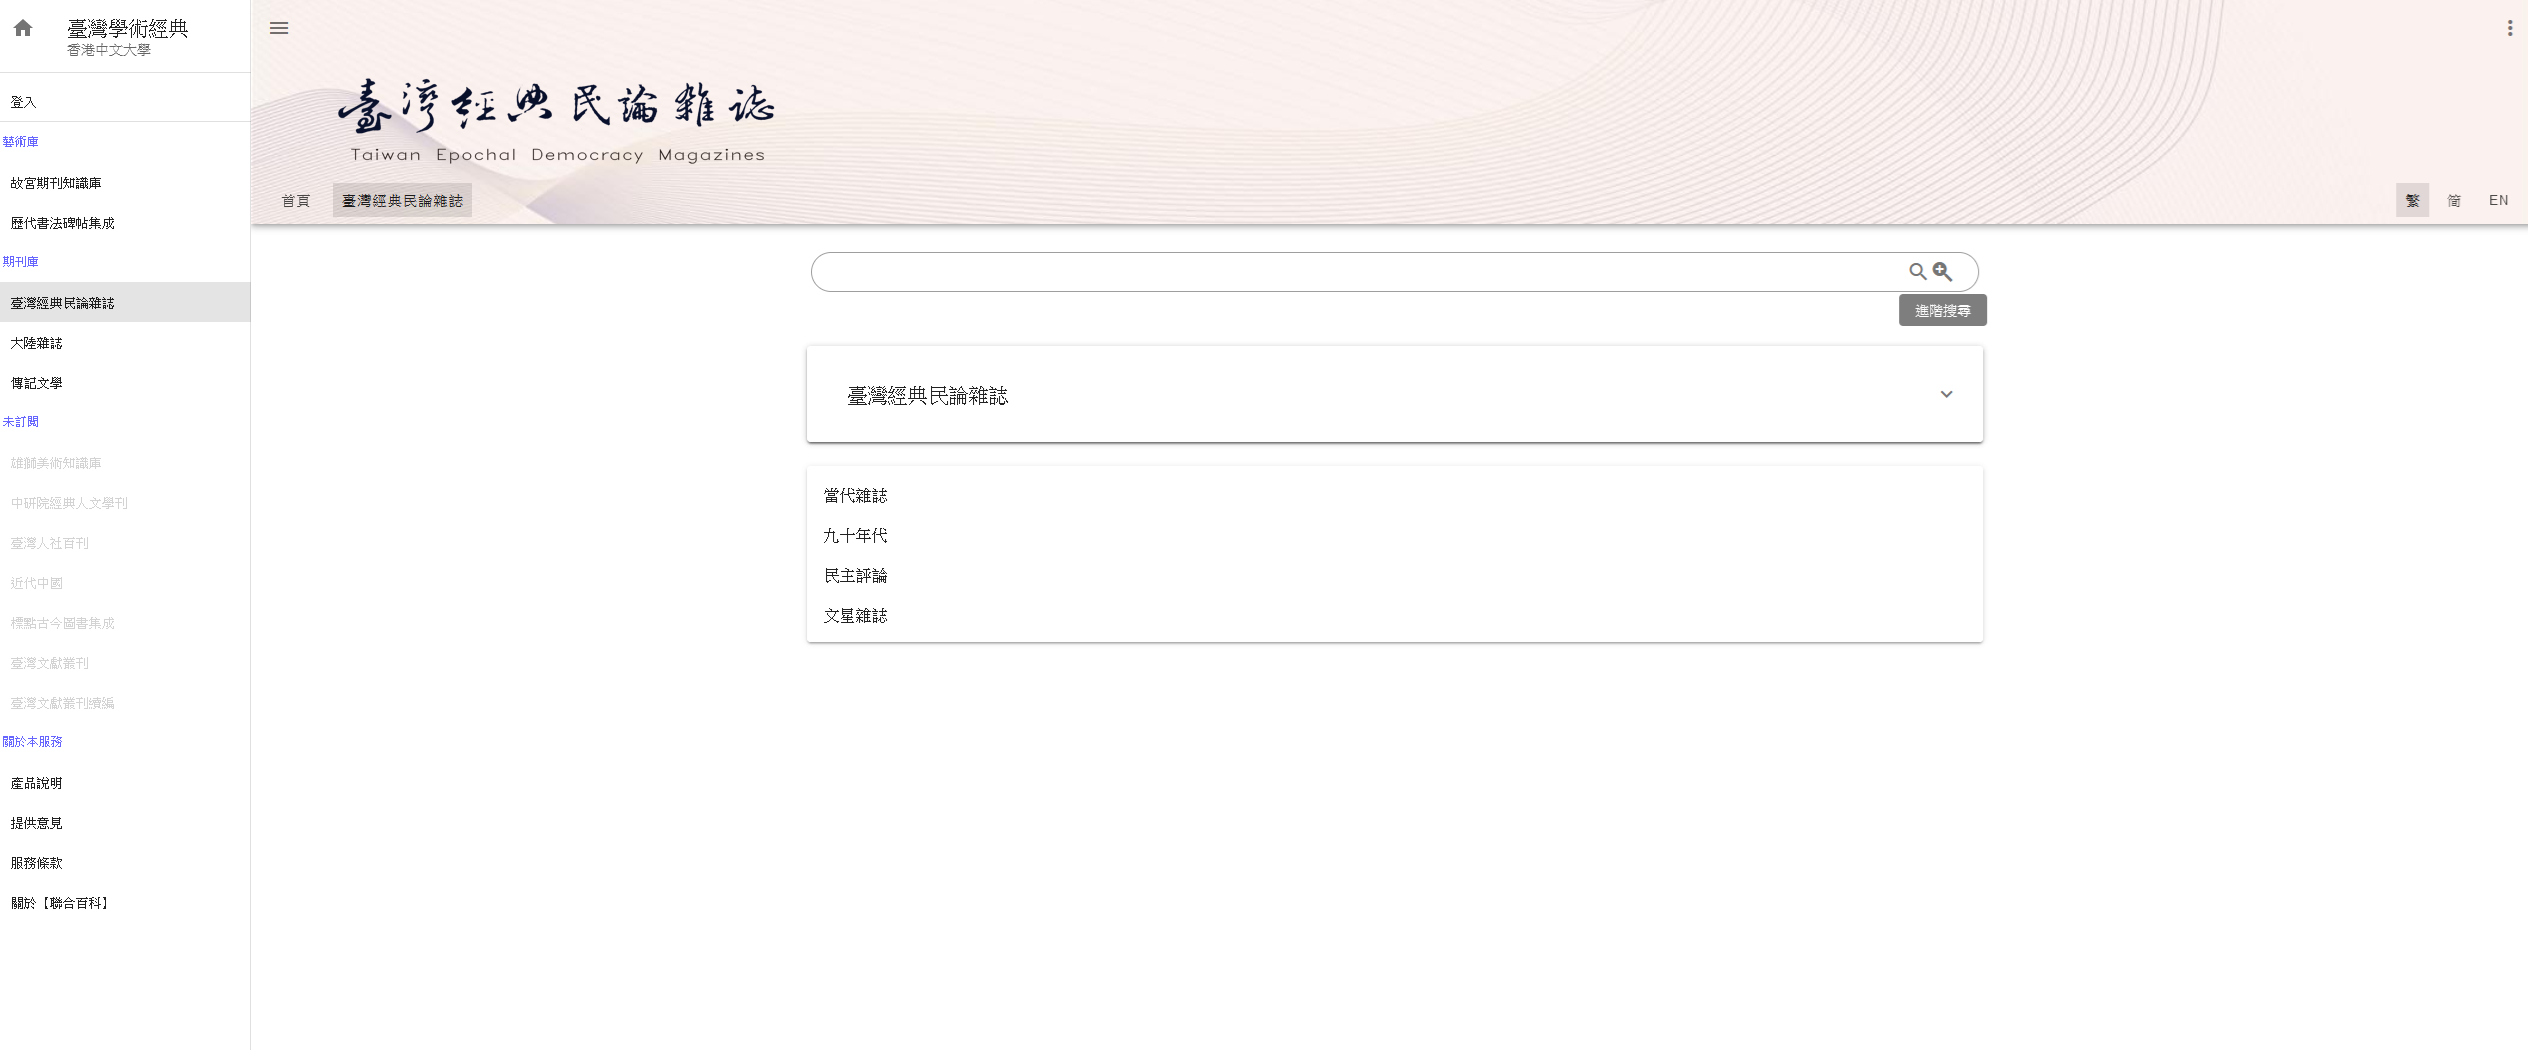Click the Taiwan Epochal Democracy Magazines logo

(557, 122)
